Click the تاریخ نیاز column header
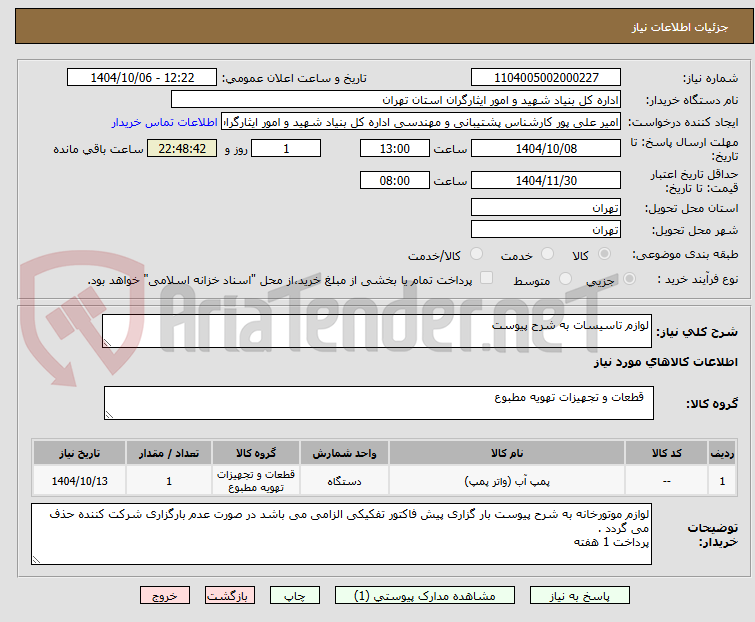755x622 pixels. click(x=79, y=453)
